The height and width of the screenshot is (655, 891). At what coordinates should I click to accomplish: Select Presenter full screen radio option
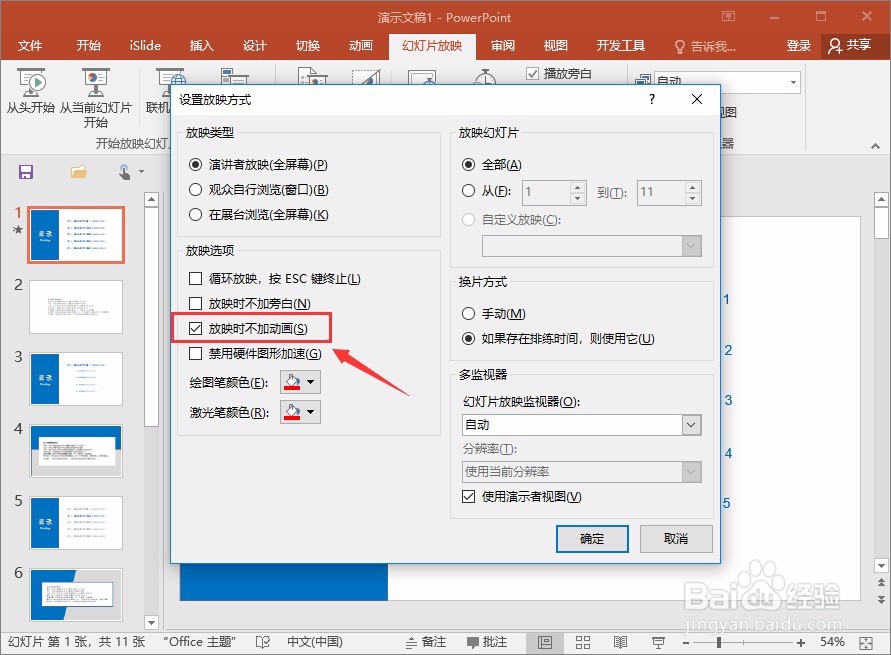[195, 165]
